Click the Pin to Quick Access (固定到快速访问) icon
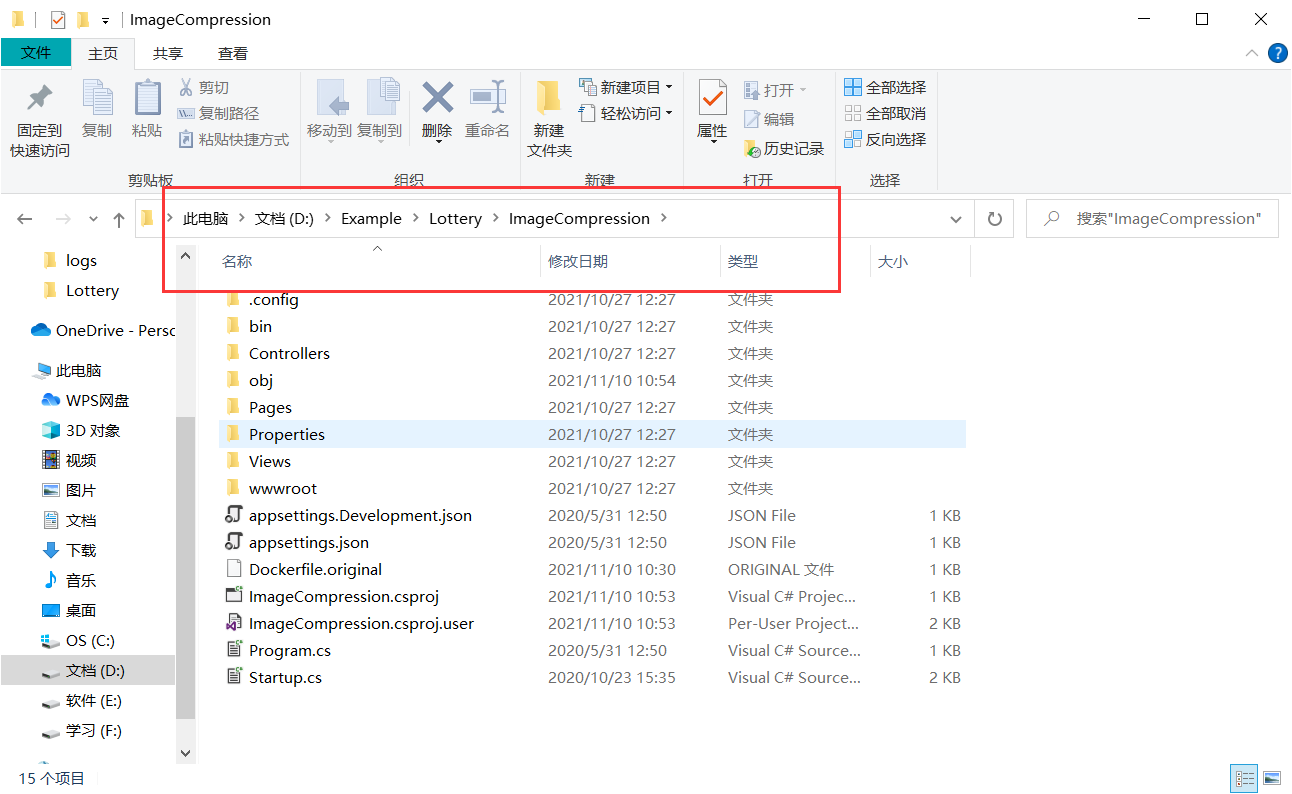The height and width of the screenshot is (794, 1292). (x=40, y=100)
